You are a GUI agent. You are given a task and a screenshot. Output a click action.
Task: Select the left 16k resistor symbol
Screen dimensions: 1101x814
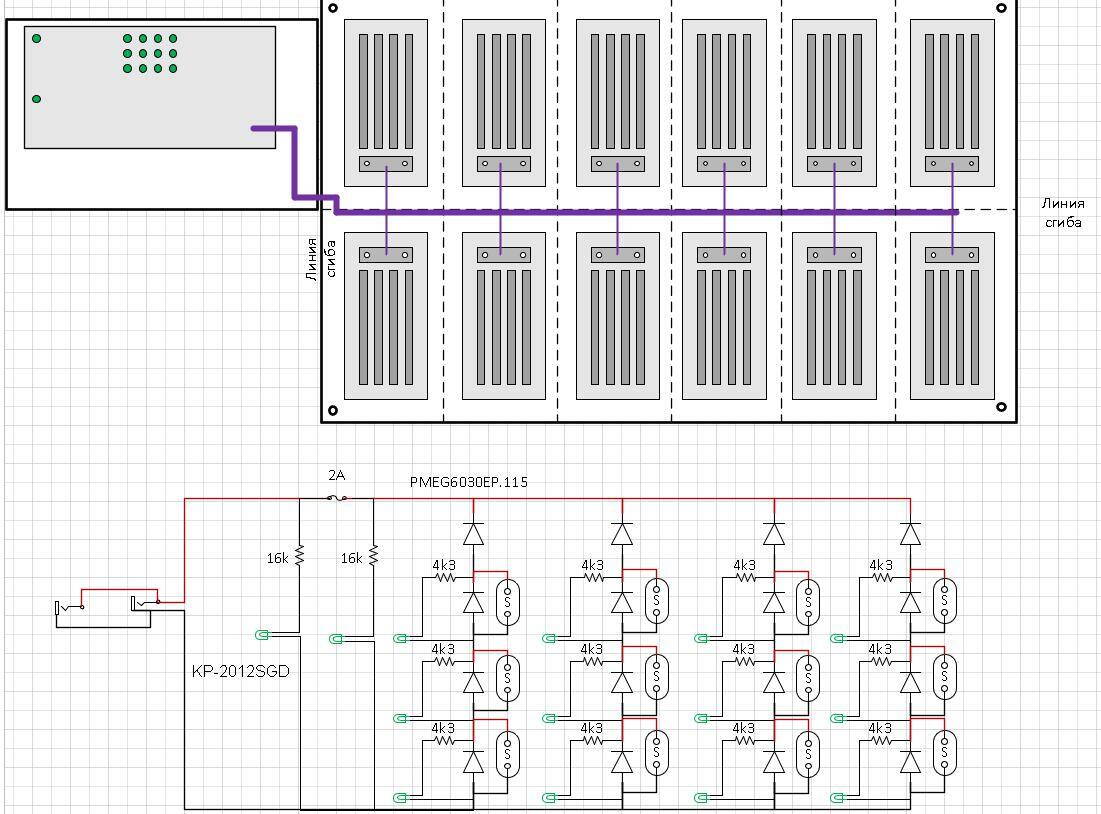299,557
